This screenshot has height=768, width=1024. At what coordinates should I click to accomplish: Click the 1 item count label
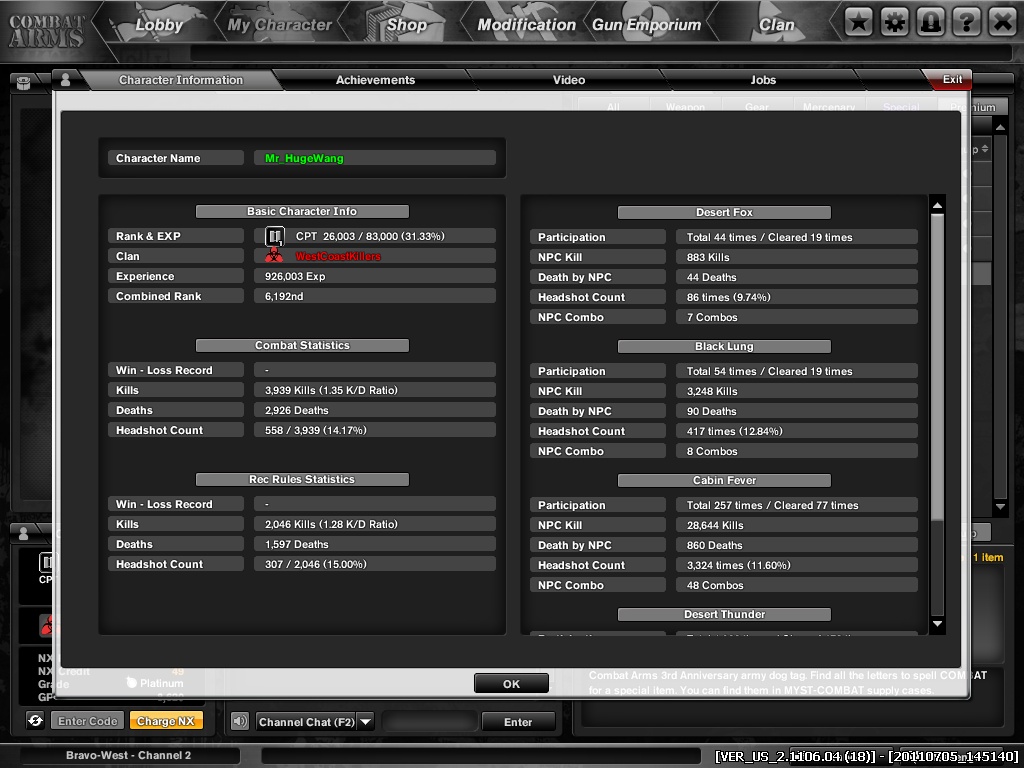point(988,557)
